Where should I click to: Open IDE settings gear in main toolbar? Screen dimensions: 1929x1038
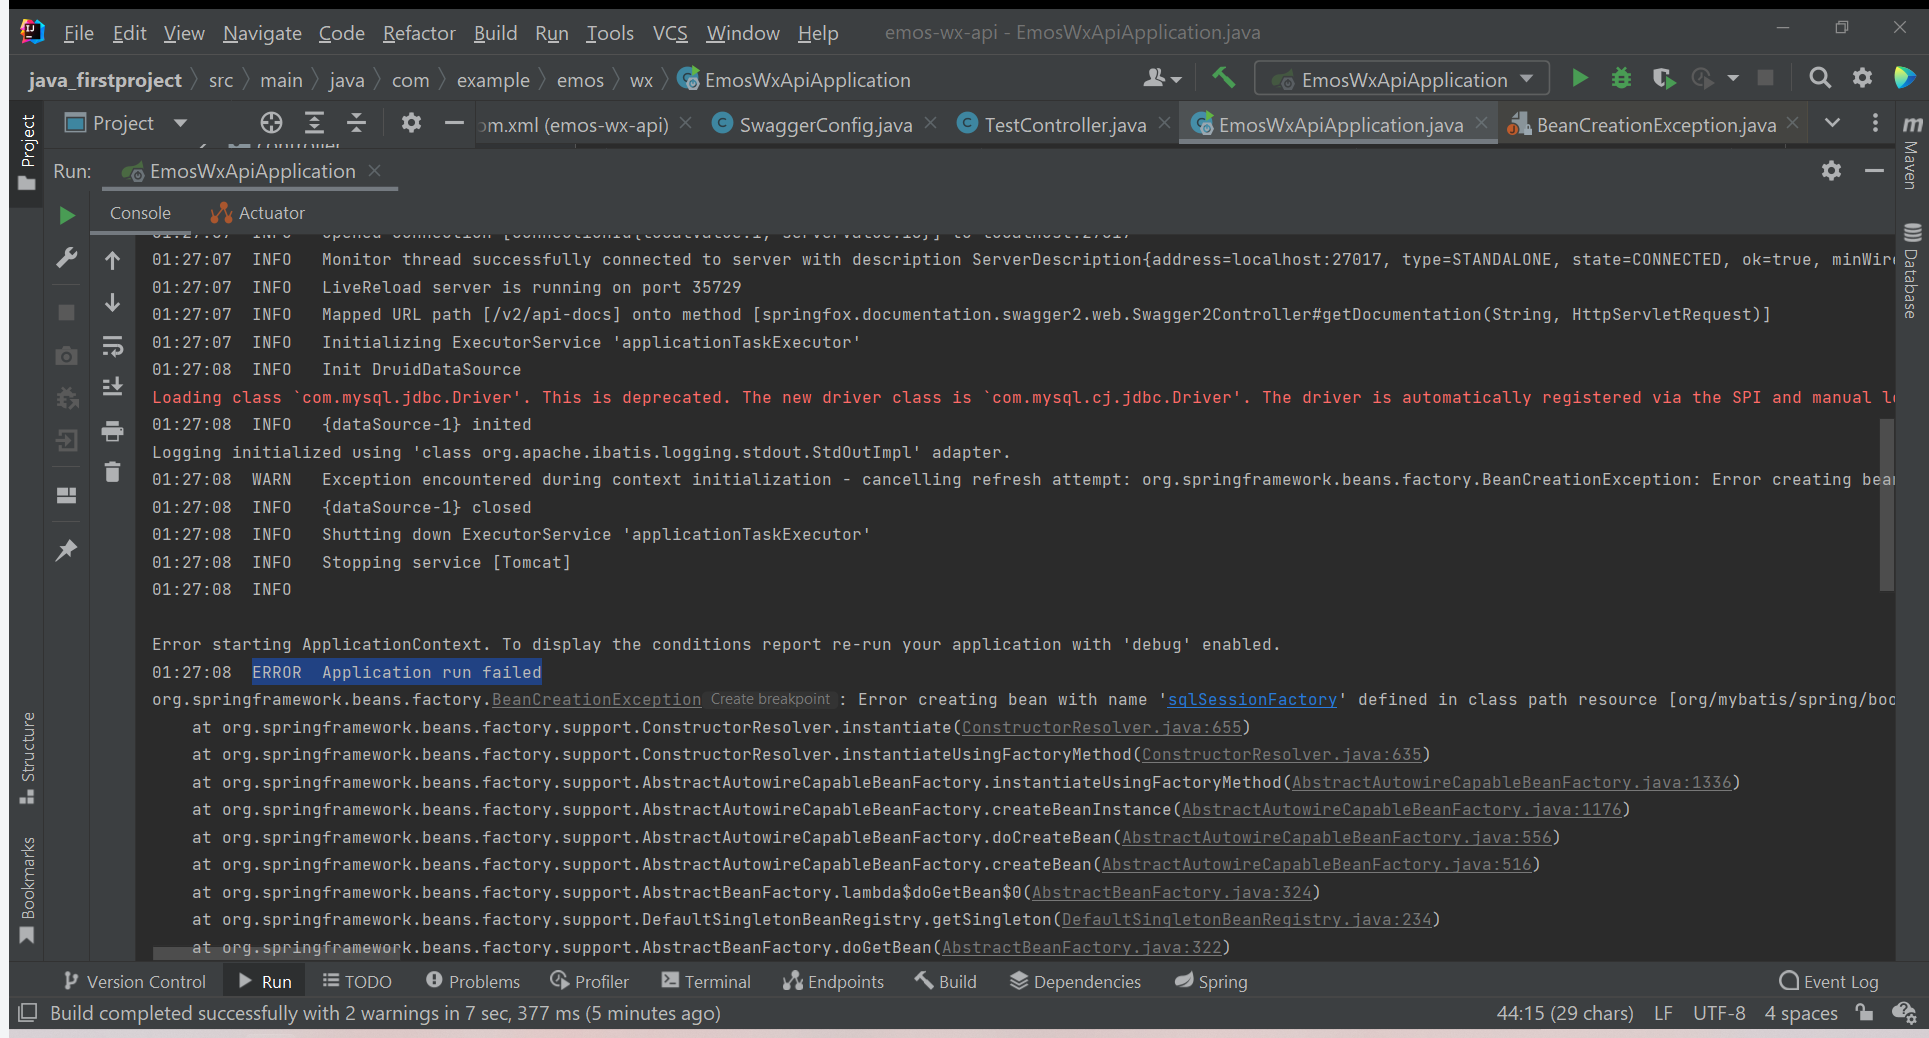[x=1862, y=78]
